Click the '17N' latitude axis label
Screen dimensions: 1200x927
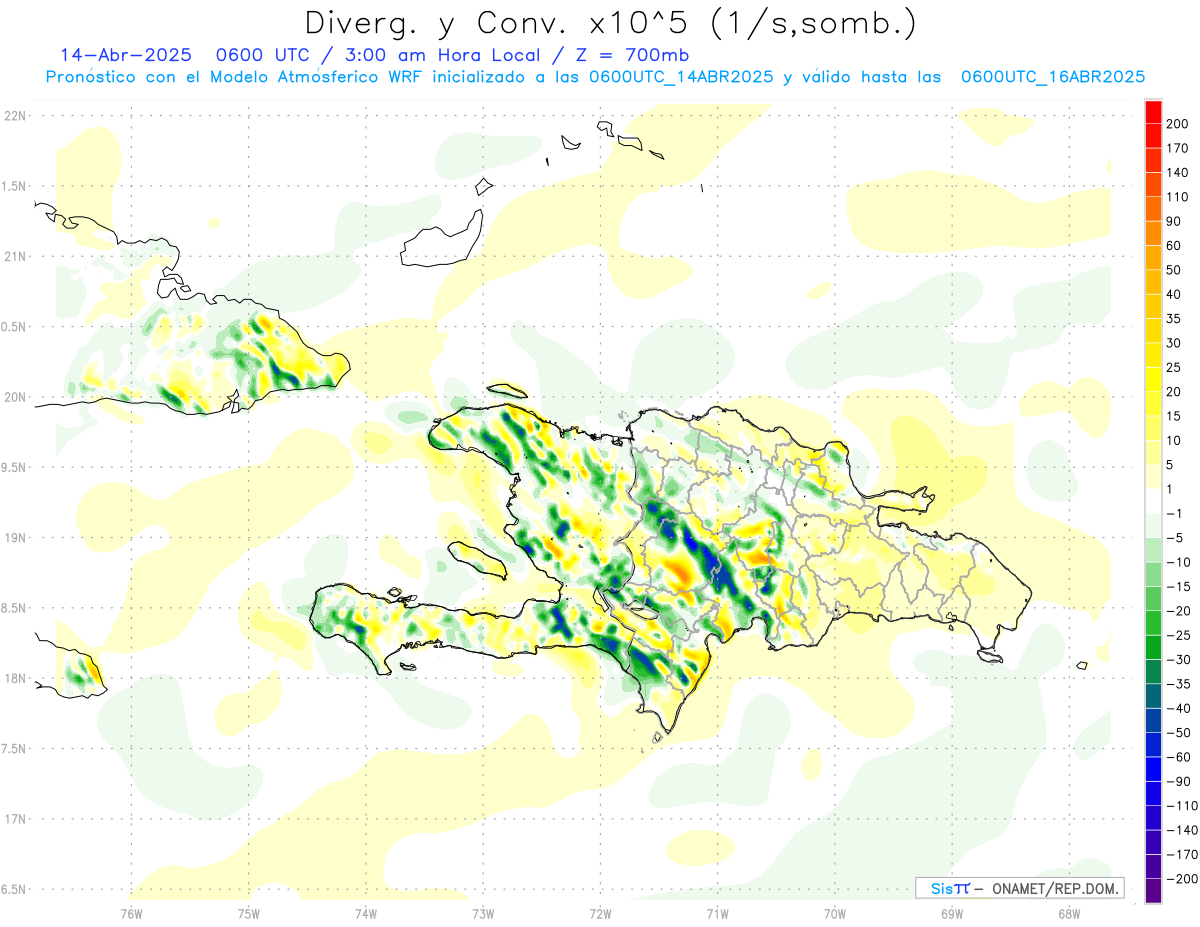(16, 819)
